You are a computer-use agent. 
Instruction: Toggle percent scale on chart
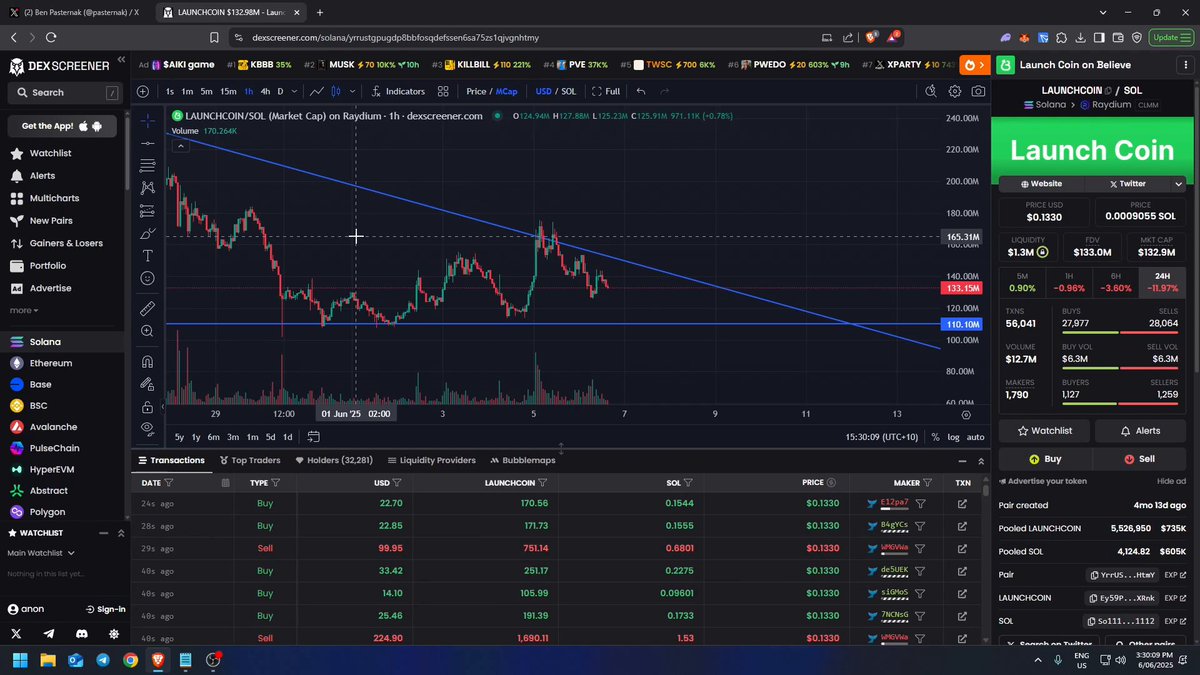coord(935,437)
